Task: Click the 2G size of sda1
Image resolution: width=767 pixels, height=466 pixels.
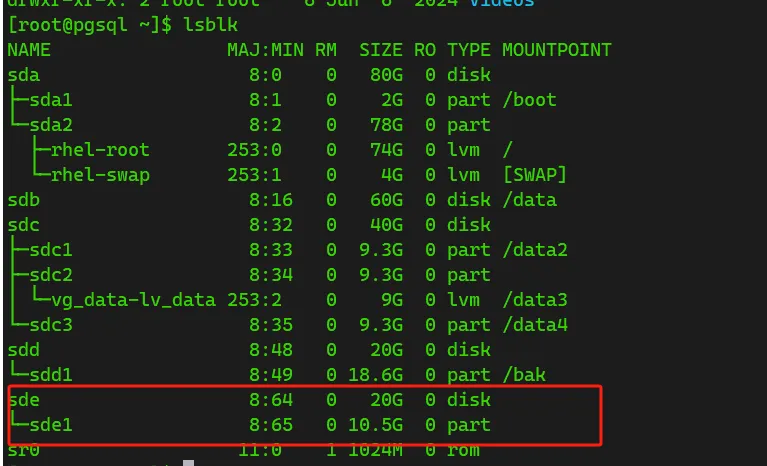Action: click(x=392, y=100)
